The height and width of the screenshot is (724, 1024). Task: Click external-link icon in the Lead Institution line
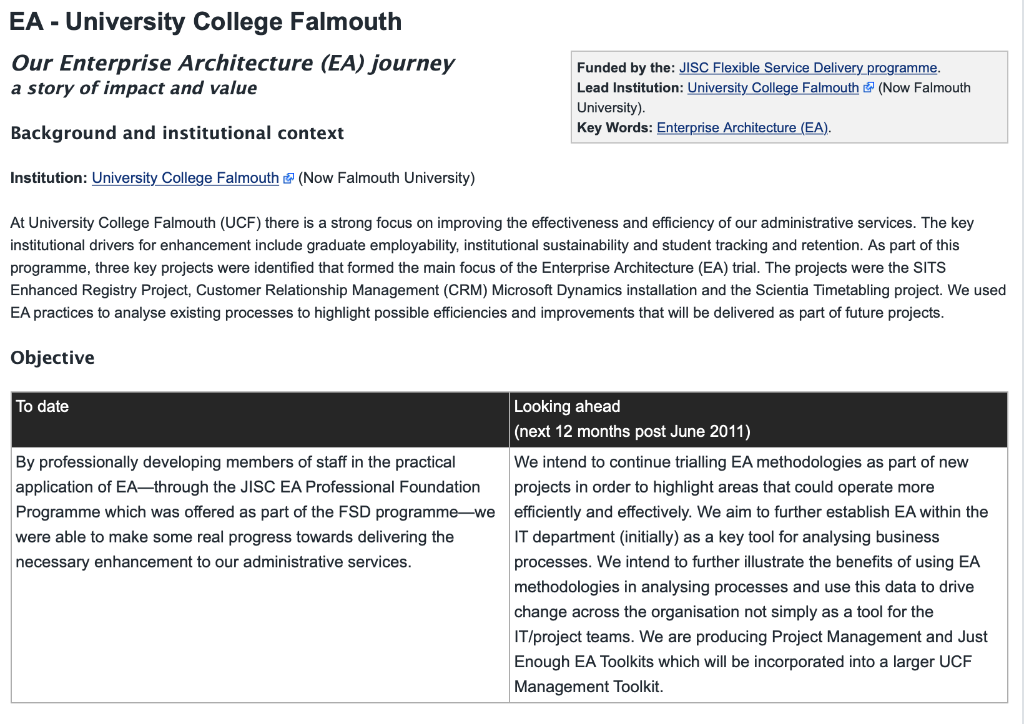click(868, 88)
